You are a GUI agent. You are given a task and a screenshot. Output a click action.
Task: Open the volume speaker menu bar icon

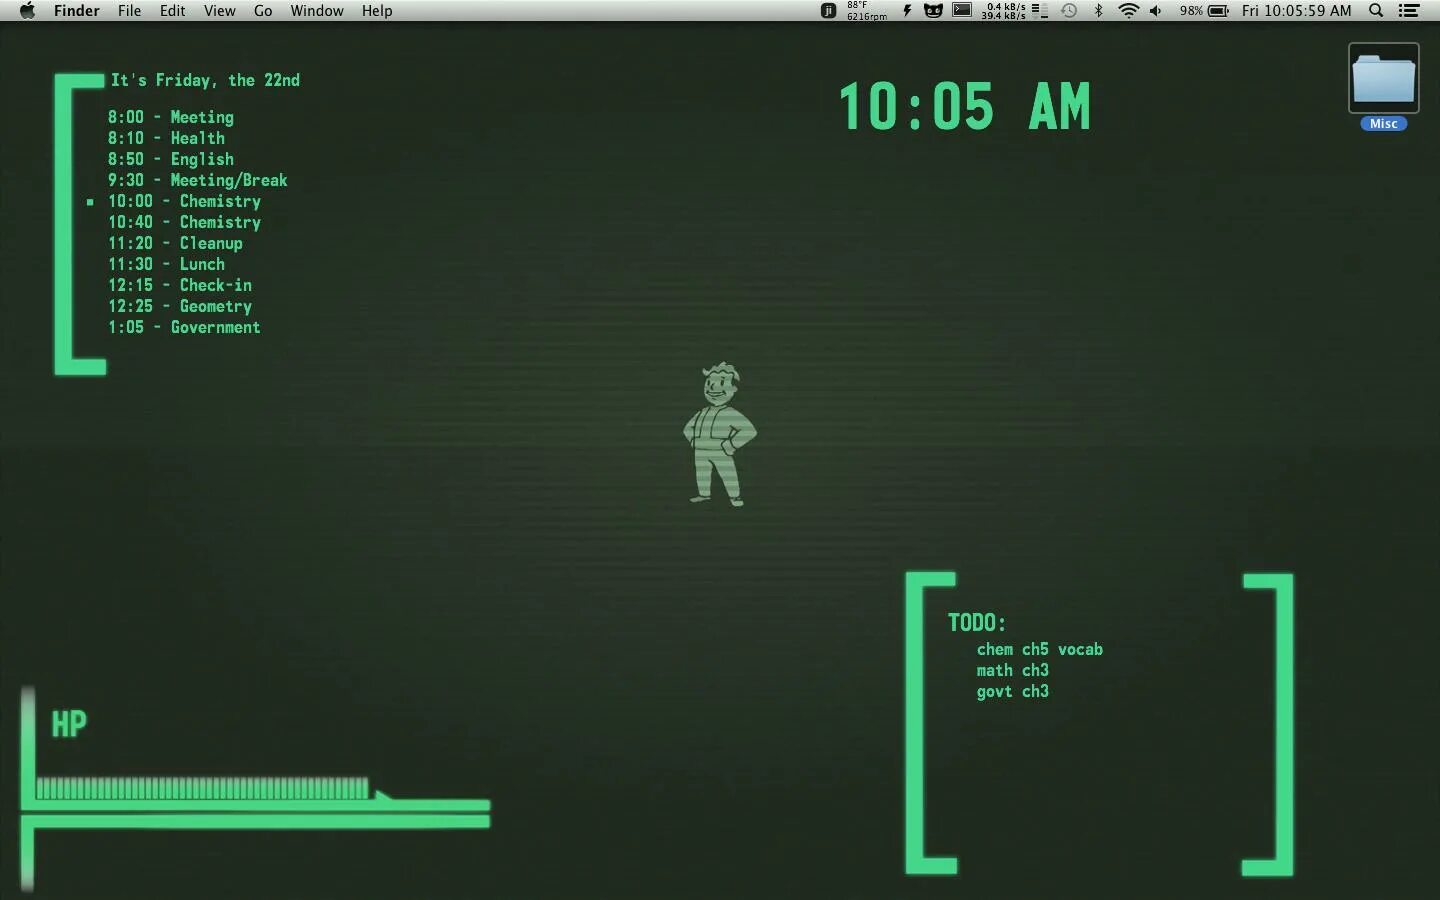1156,11
